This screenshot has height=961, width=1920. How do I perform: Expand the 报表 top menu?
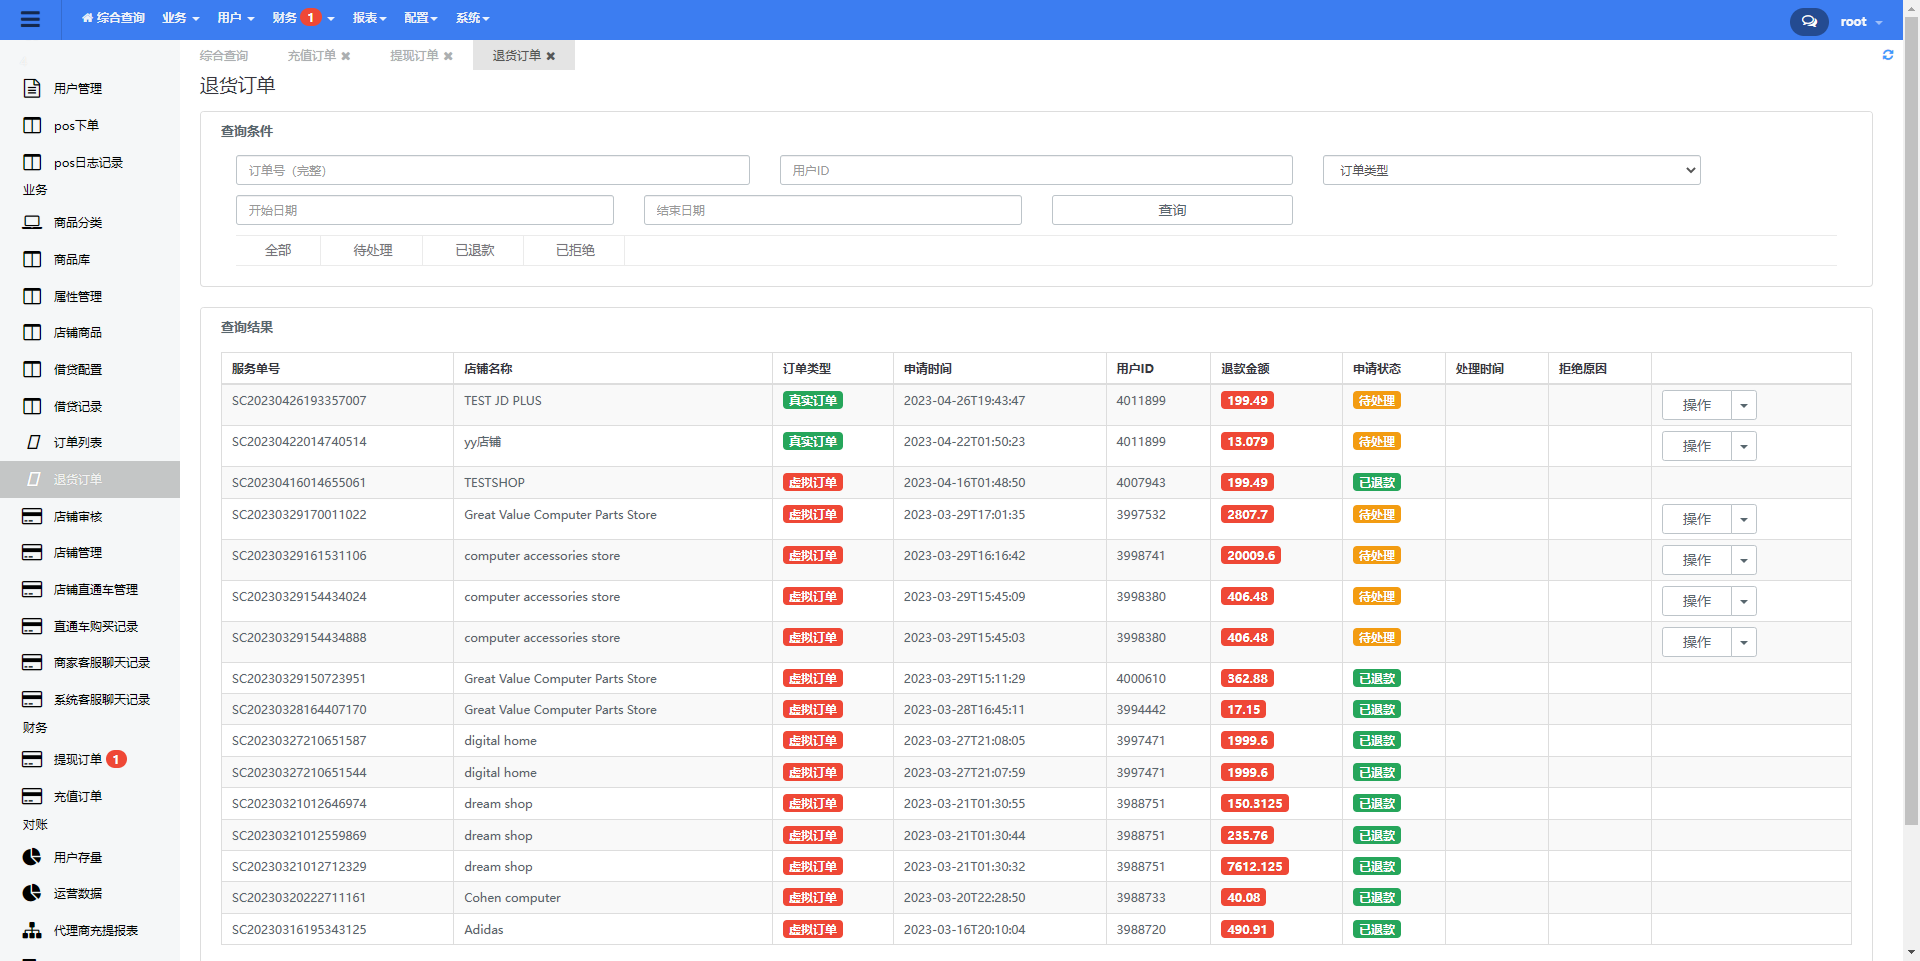tap(370, 18)
